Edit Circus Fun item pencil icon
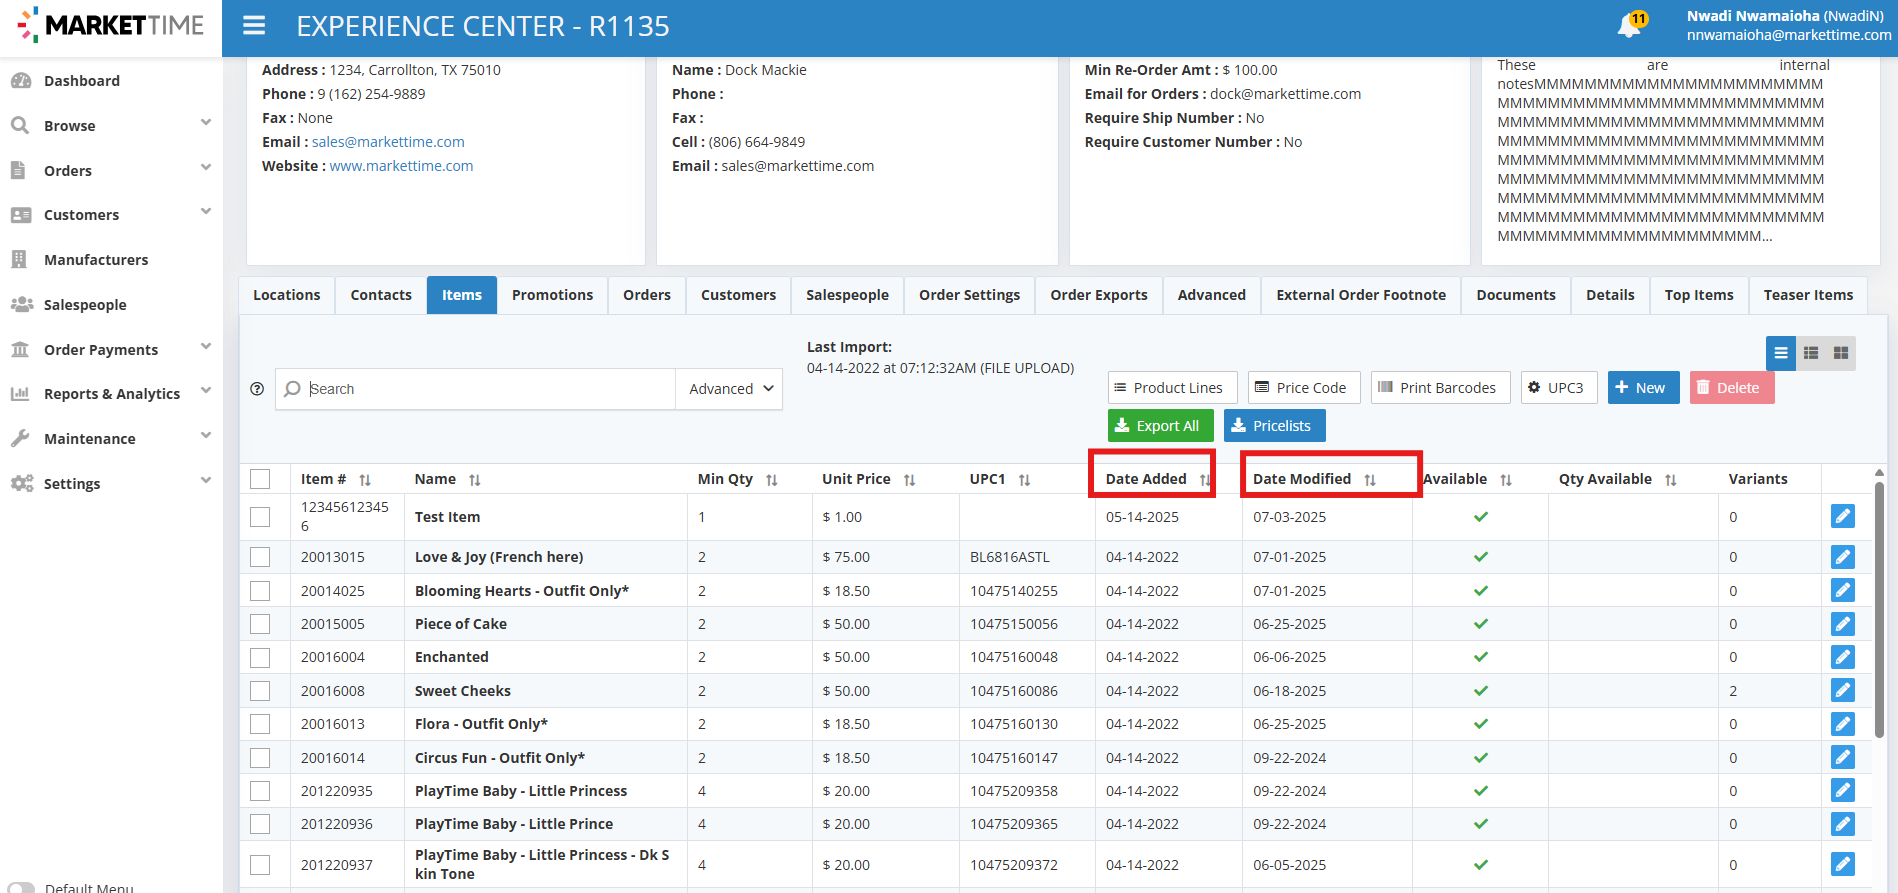Viewport: 1898px width, 893px height. 1843,757
